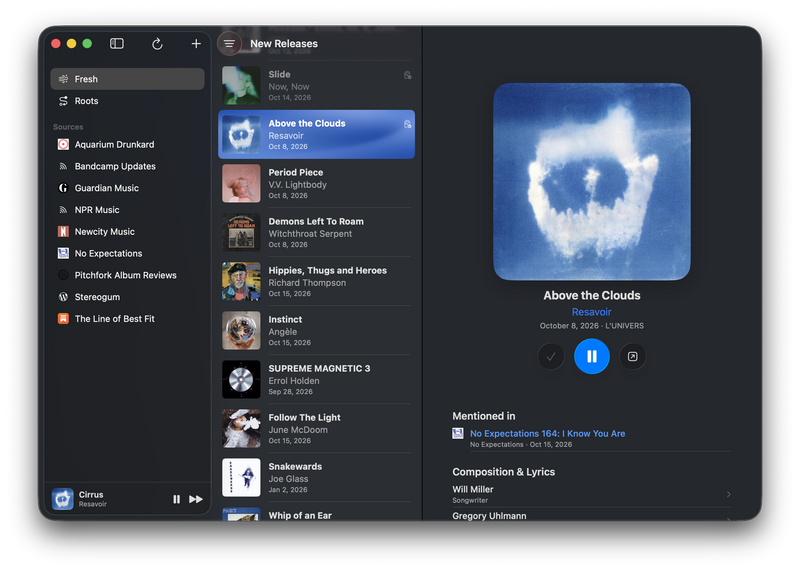Select Period Piece by V.V. Lightbody
800x571 pixels.
[316, 184]
